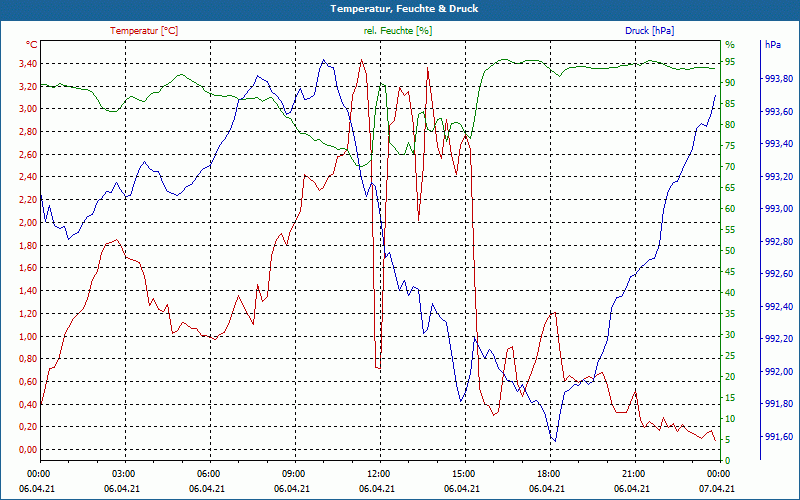Pick the '12:00' time axis label
The height and width of the screenshot is (500, 800).
coord(378,473)
